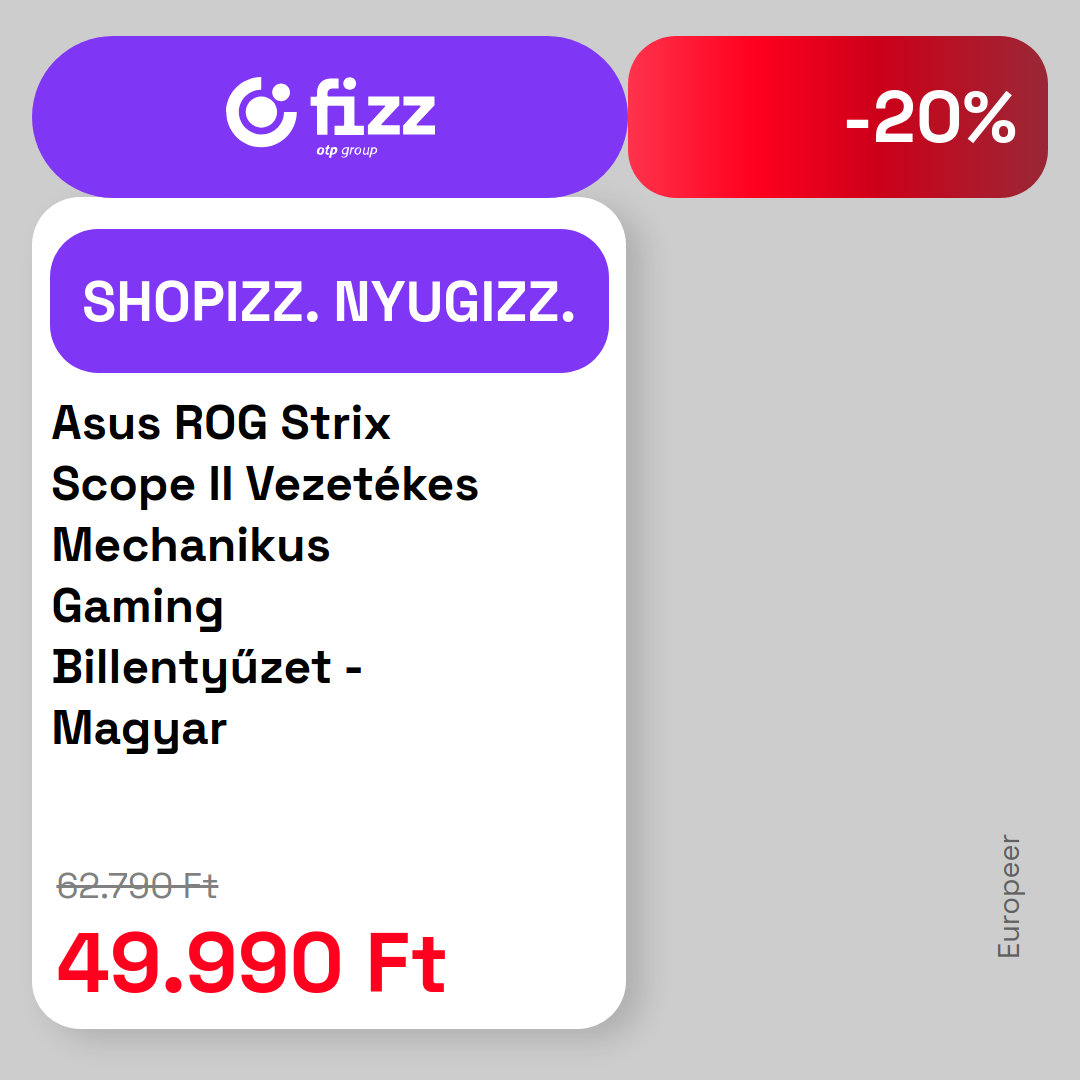Click the Gaming title line
The width and height of the screenshot is (1080, 1080).
(x=138, y=607)
